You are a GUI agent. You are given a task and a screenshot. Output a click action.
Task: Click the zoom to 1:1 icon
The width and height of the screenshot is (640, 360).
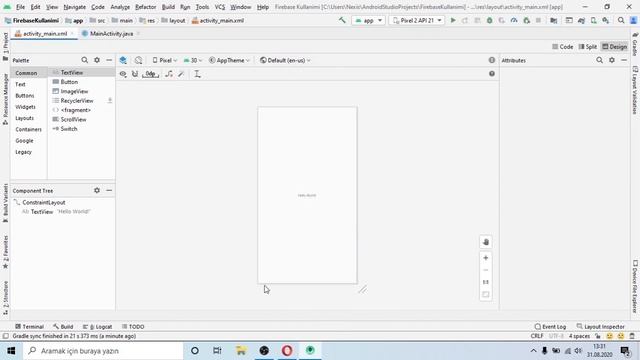pyautogui.click(x=486, y=282)
